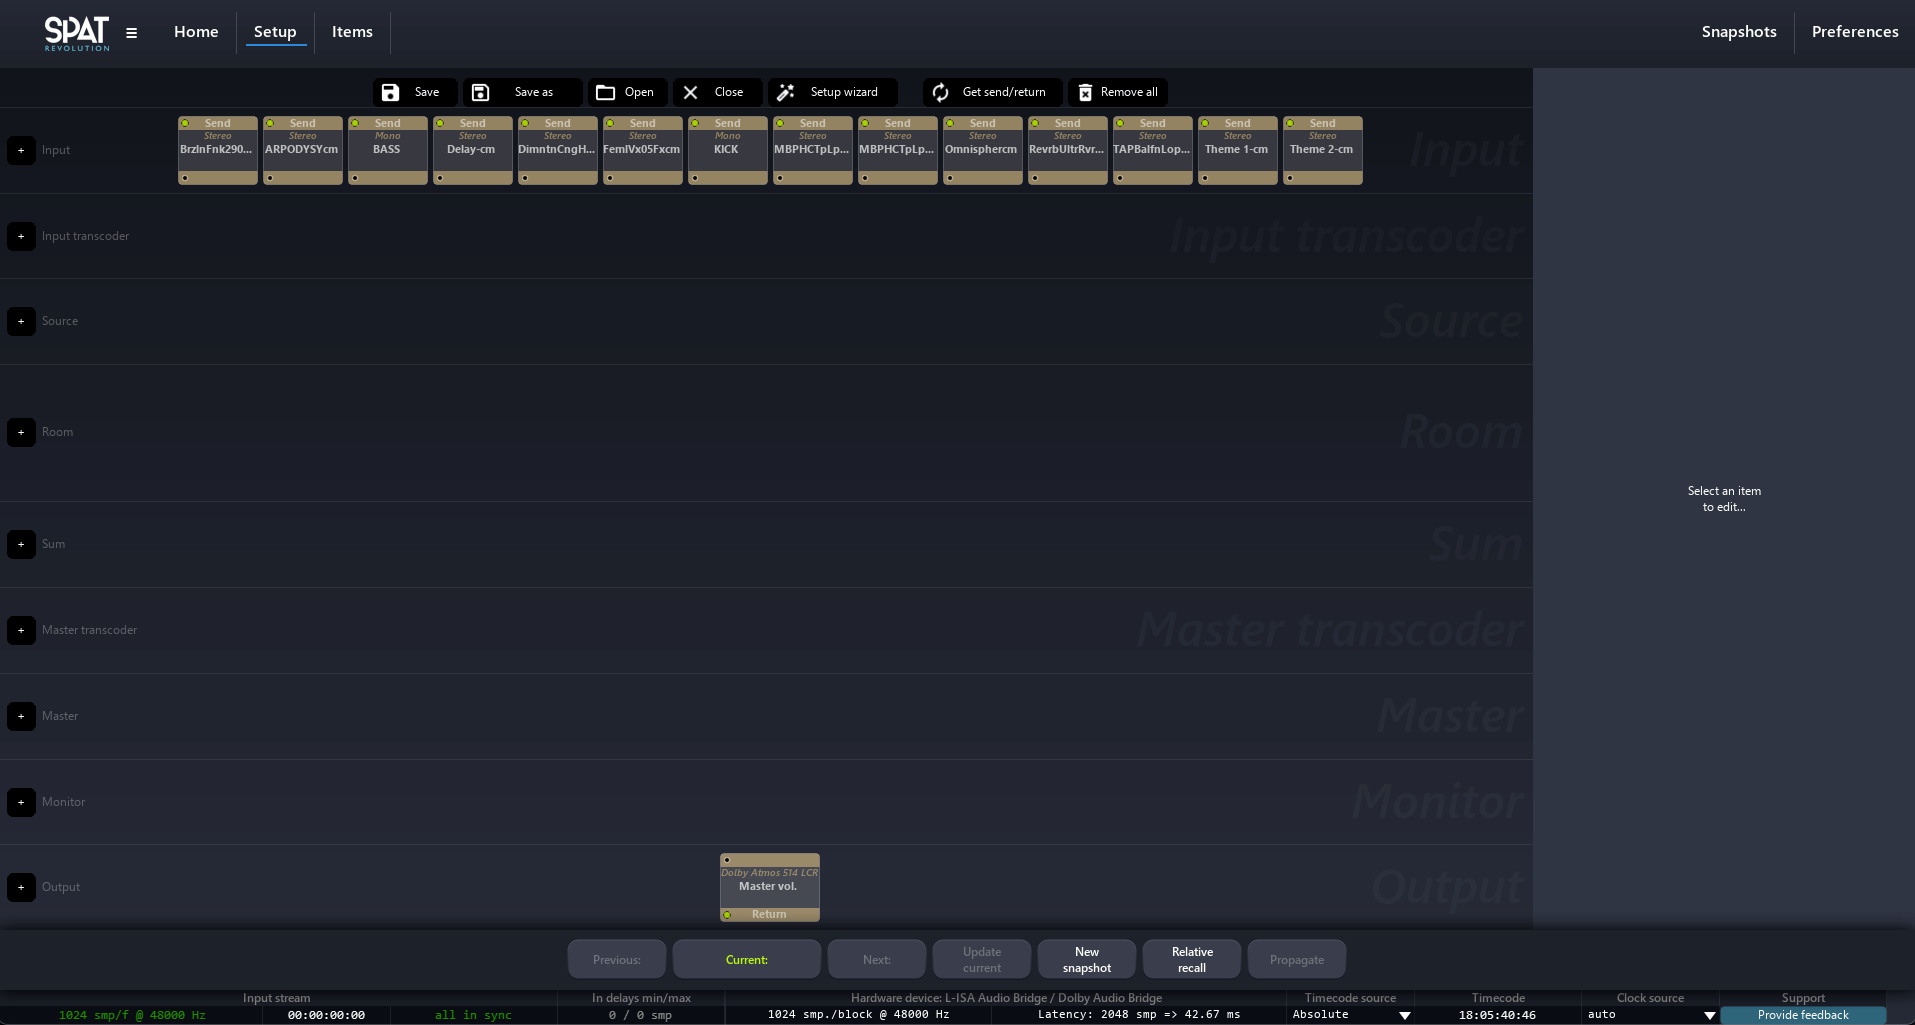Open the Clock source dropdown
The width and height of the screenshot is (1915, 1025).
tap(1709, 1015)
